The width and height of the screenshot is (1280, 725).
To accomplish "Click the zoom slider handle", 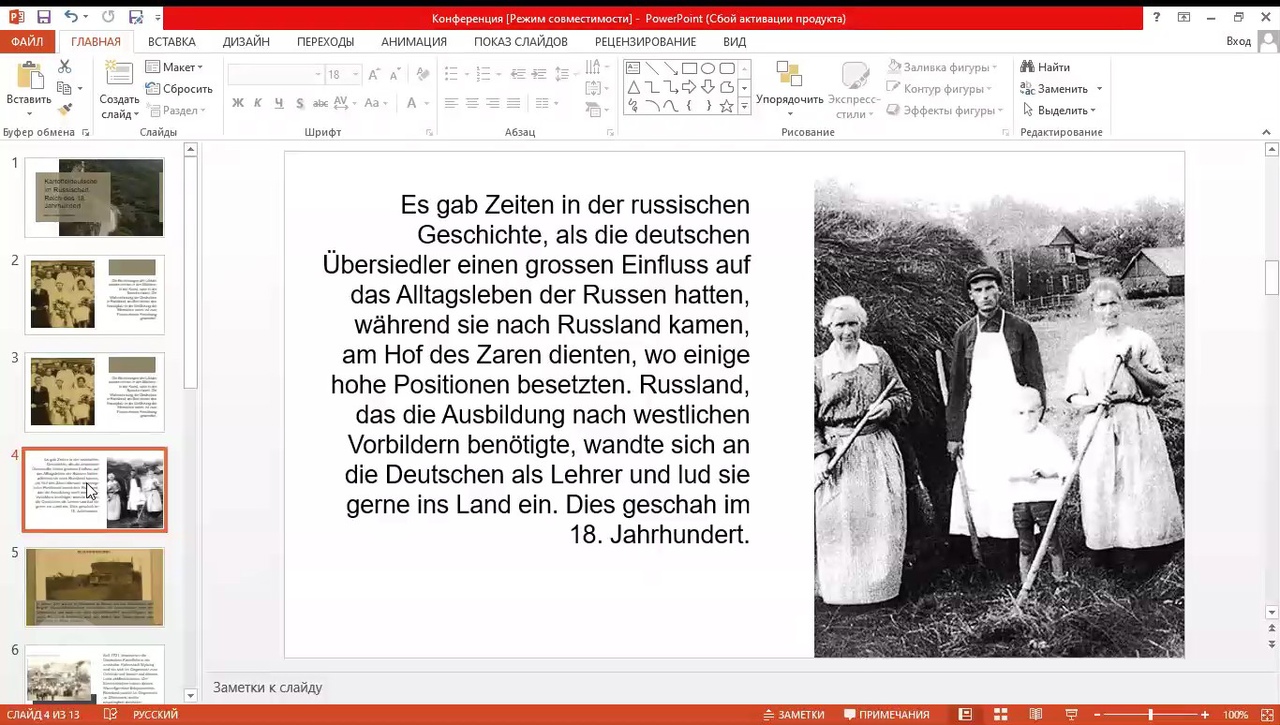I will click(x=1150, y=715).
